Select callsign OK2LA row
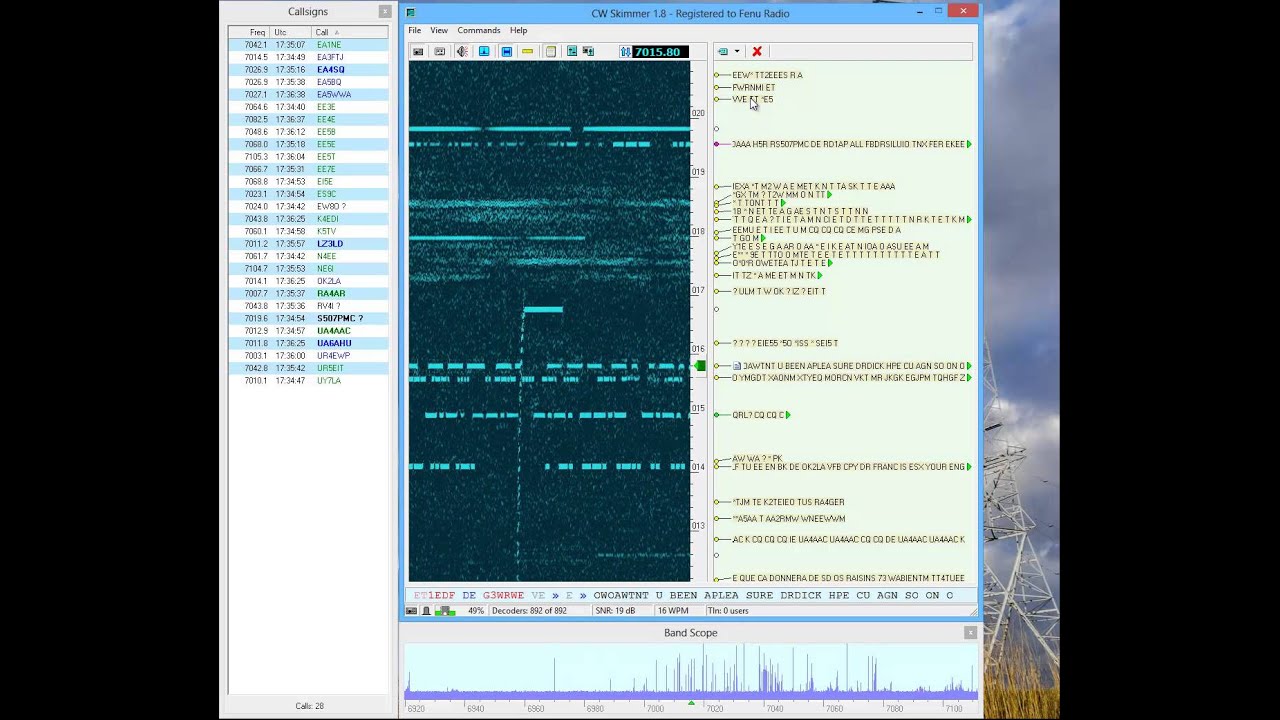This screenshot has width=1280, height=720. click(x=308, y=281)
